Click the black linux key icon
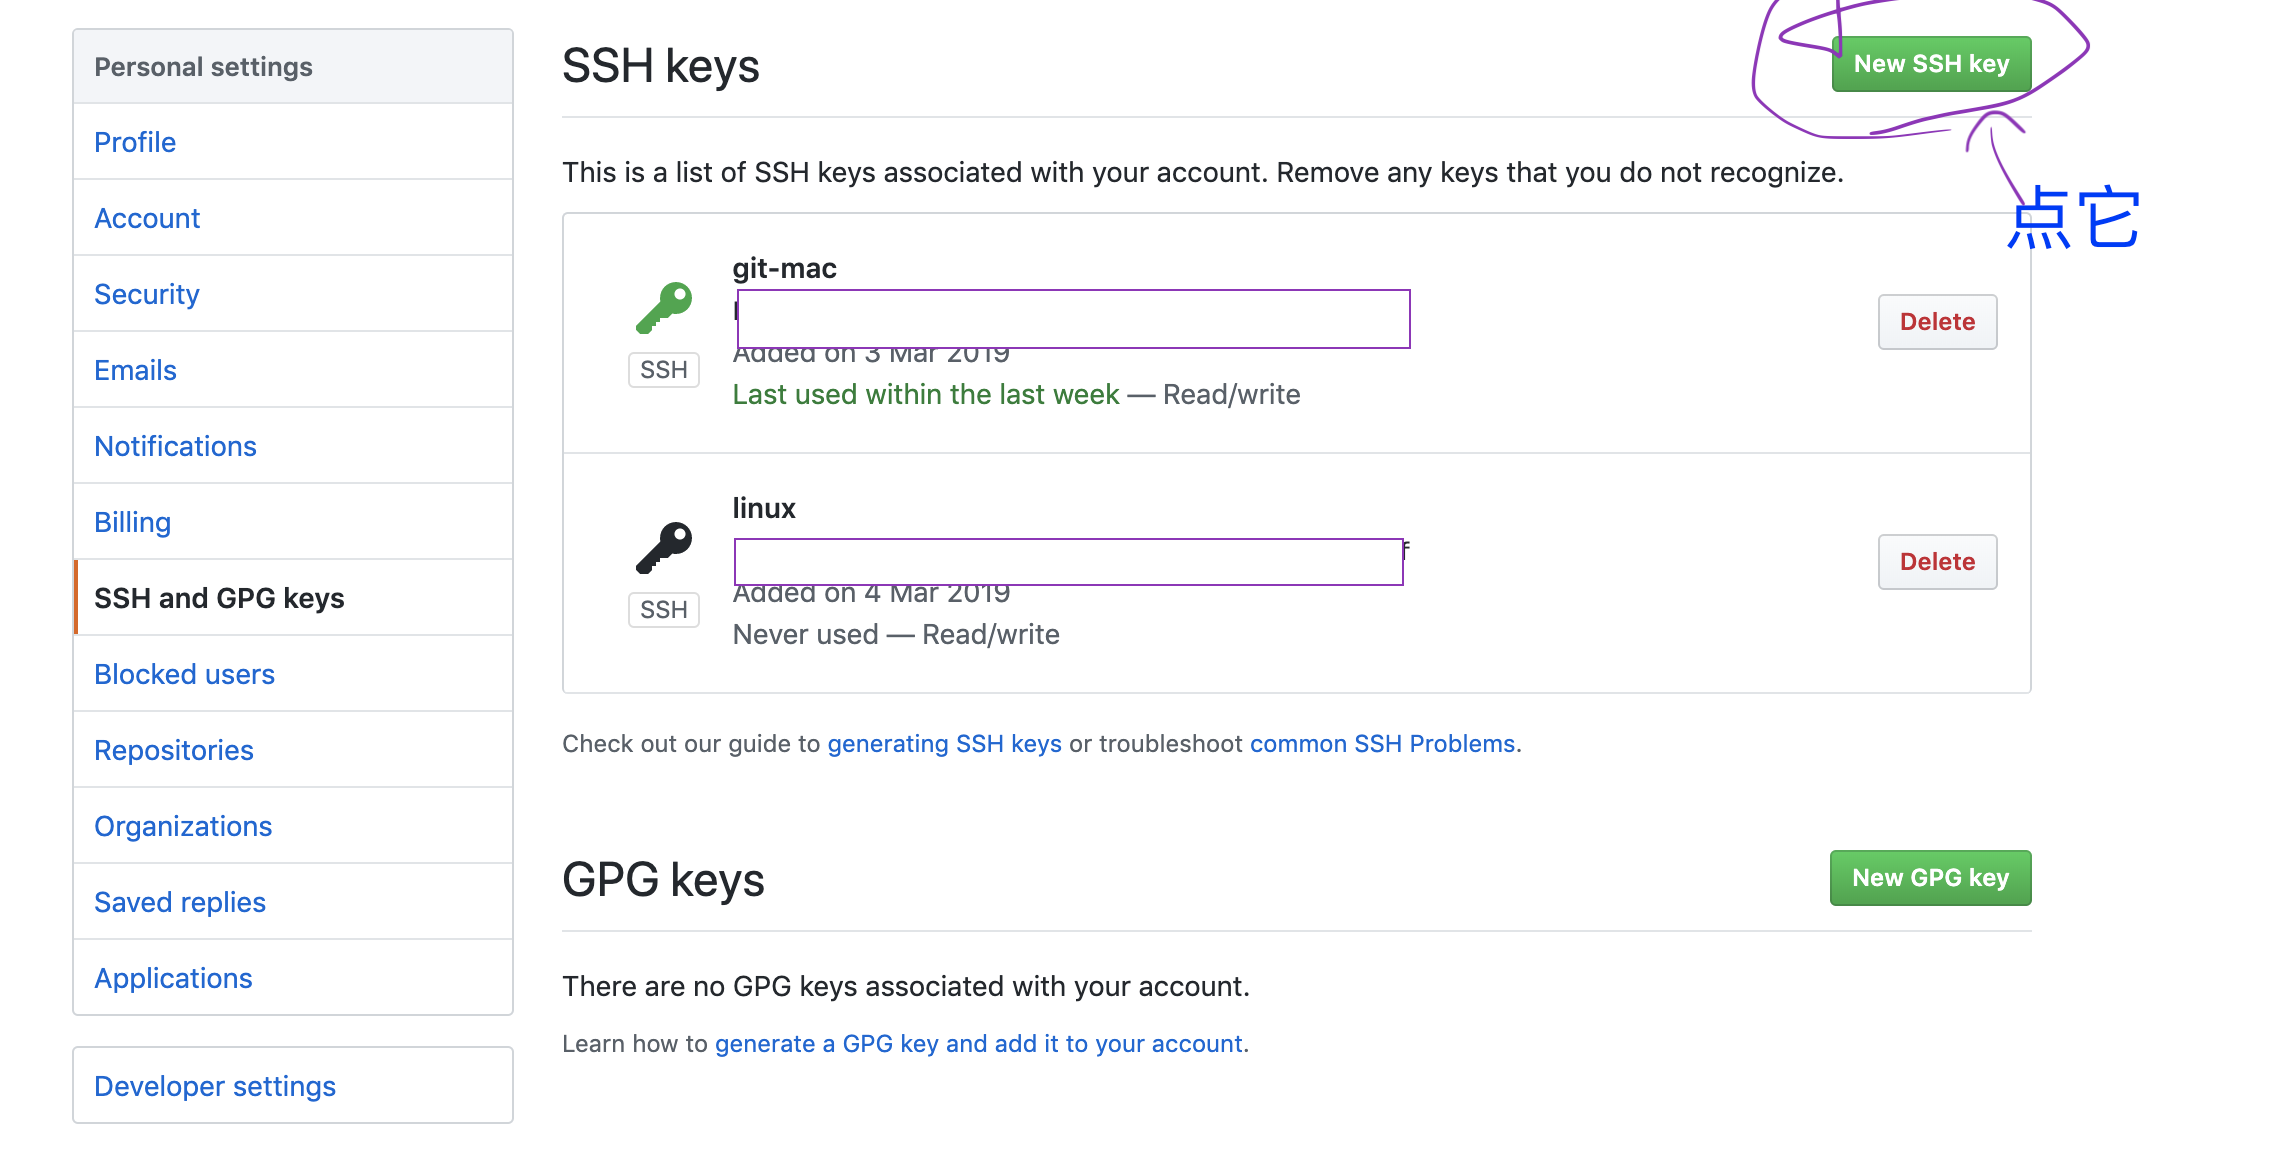 664,547
